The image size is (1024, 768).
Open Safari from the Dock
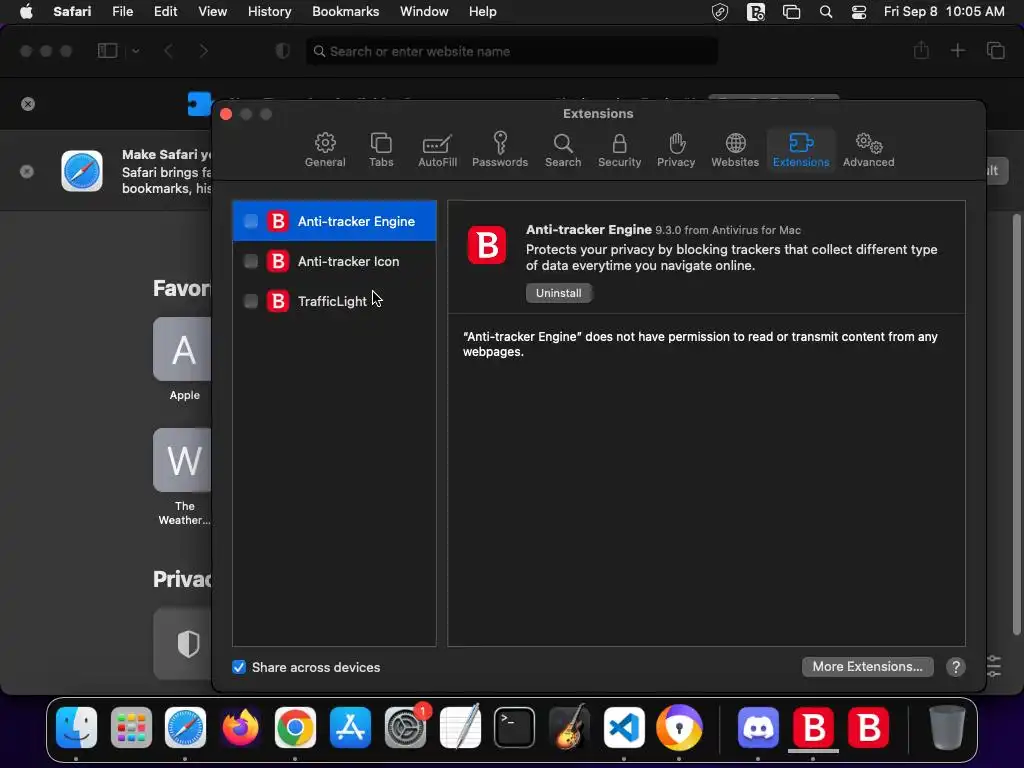coord(185,728)
